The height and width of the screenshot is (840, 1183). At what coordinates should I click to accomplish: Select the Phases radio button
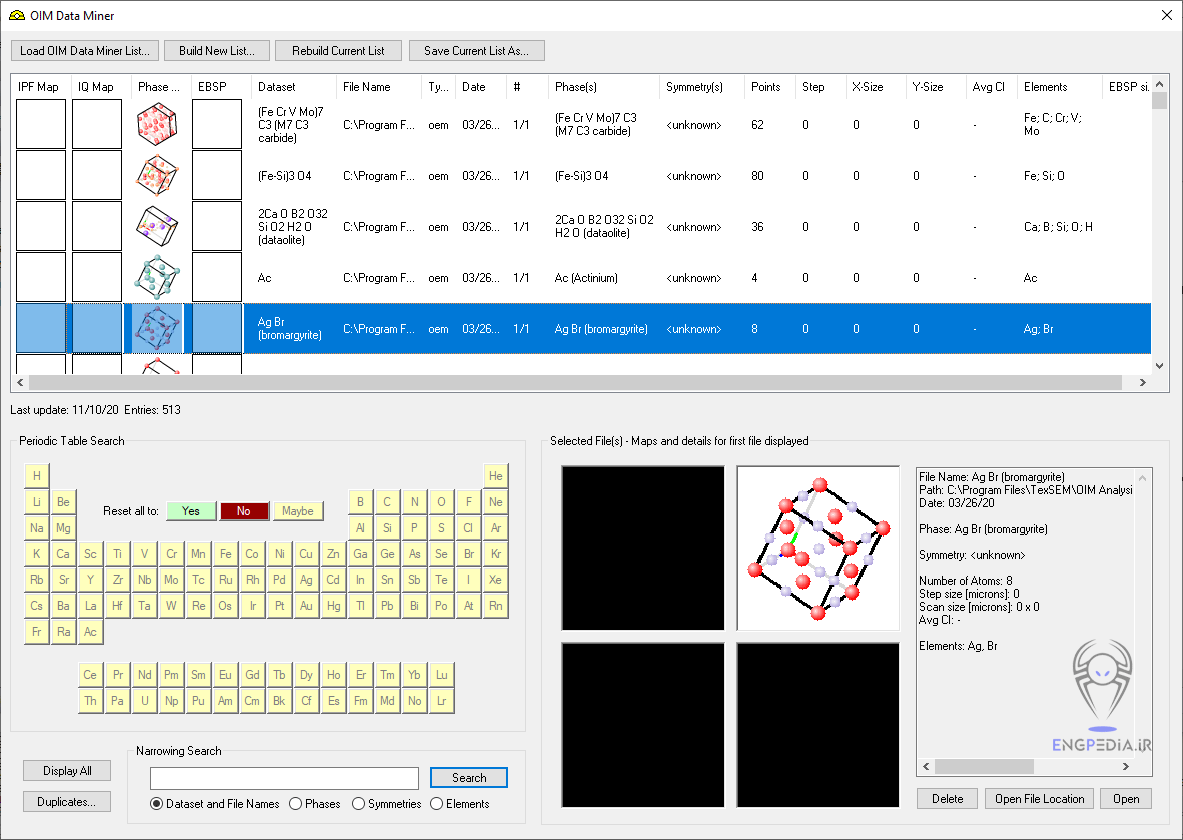pos(296,804)
